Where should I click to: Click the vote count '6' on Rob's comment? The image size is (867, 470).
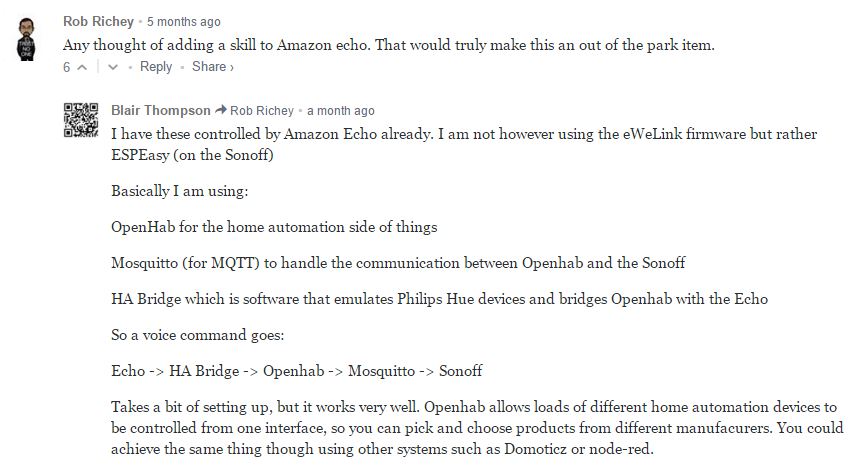tap(67, 67)
